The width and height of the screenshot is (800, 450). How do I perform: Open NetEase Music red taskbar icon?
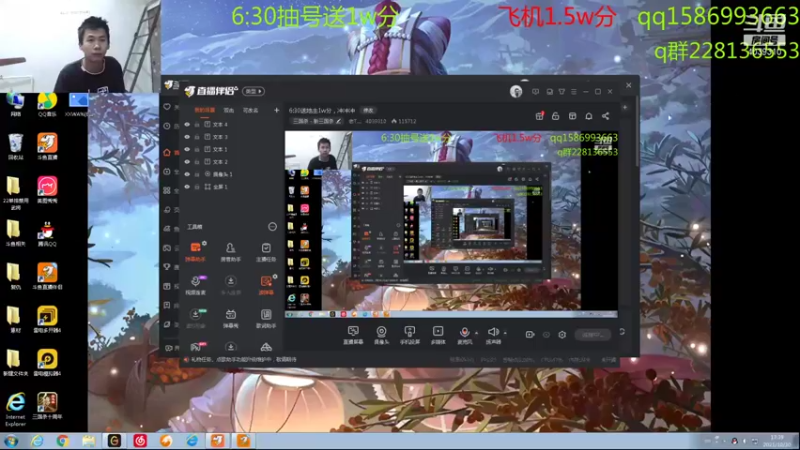(140, 441)
